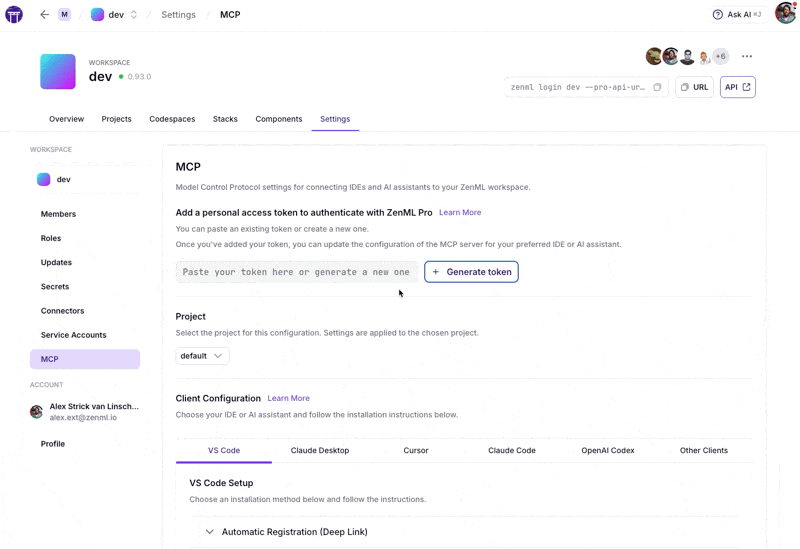This screenshot has height=549, width=800.
Task: Select the Claude Code client tab
Action: 512,451
